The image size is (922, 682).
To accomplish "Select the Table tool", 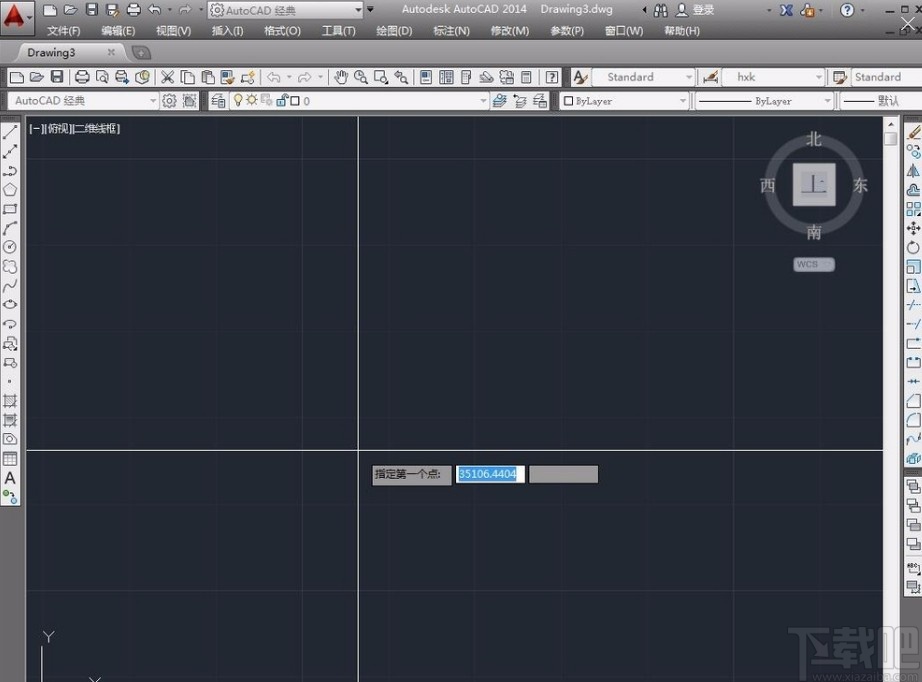I will (x=10, y=459).
